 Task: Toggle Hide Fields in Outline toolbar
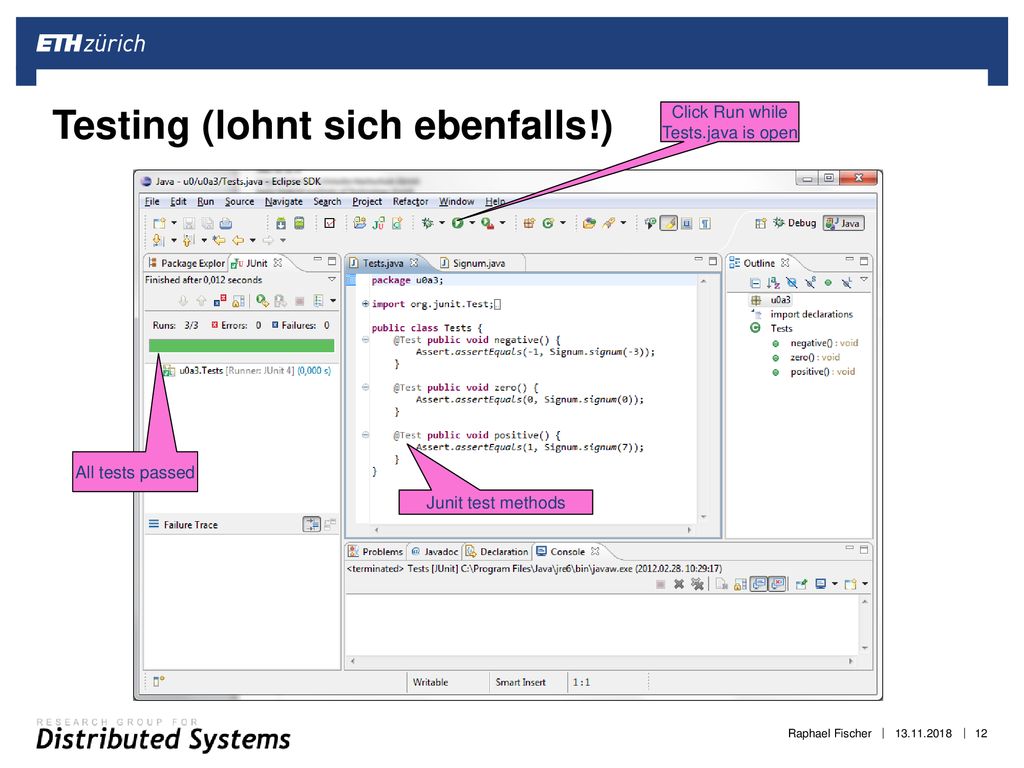(792, 283)
